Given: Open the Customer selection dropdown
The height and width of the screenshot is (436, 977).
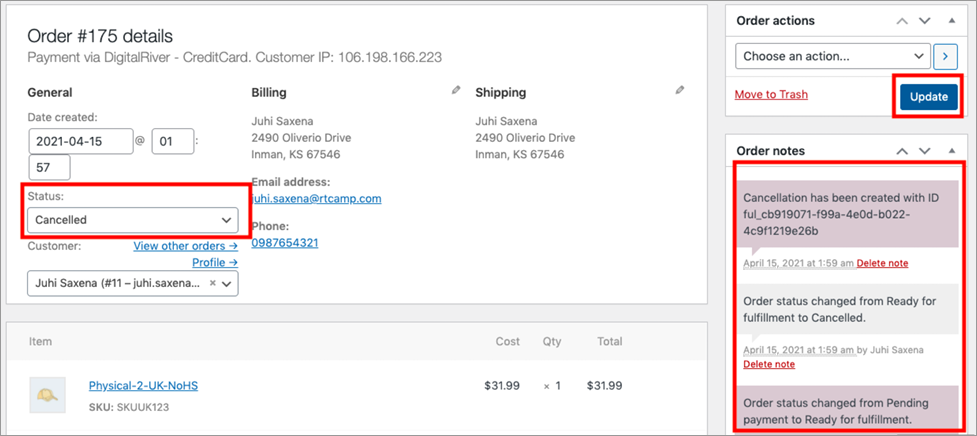Looking at the screenshot, I should [133, 283].
